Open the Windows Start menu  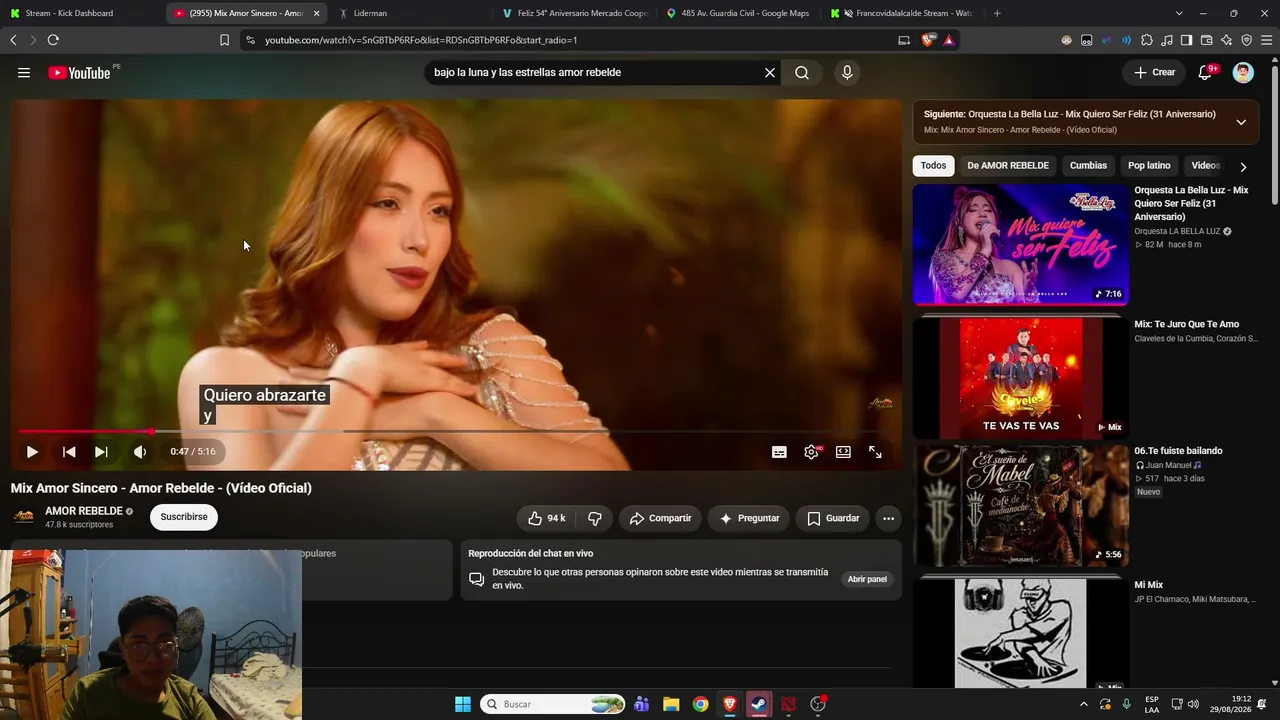pyautogui.click(x=463, y=704)
